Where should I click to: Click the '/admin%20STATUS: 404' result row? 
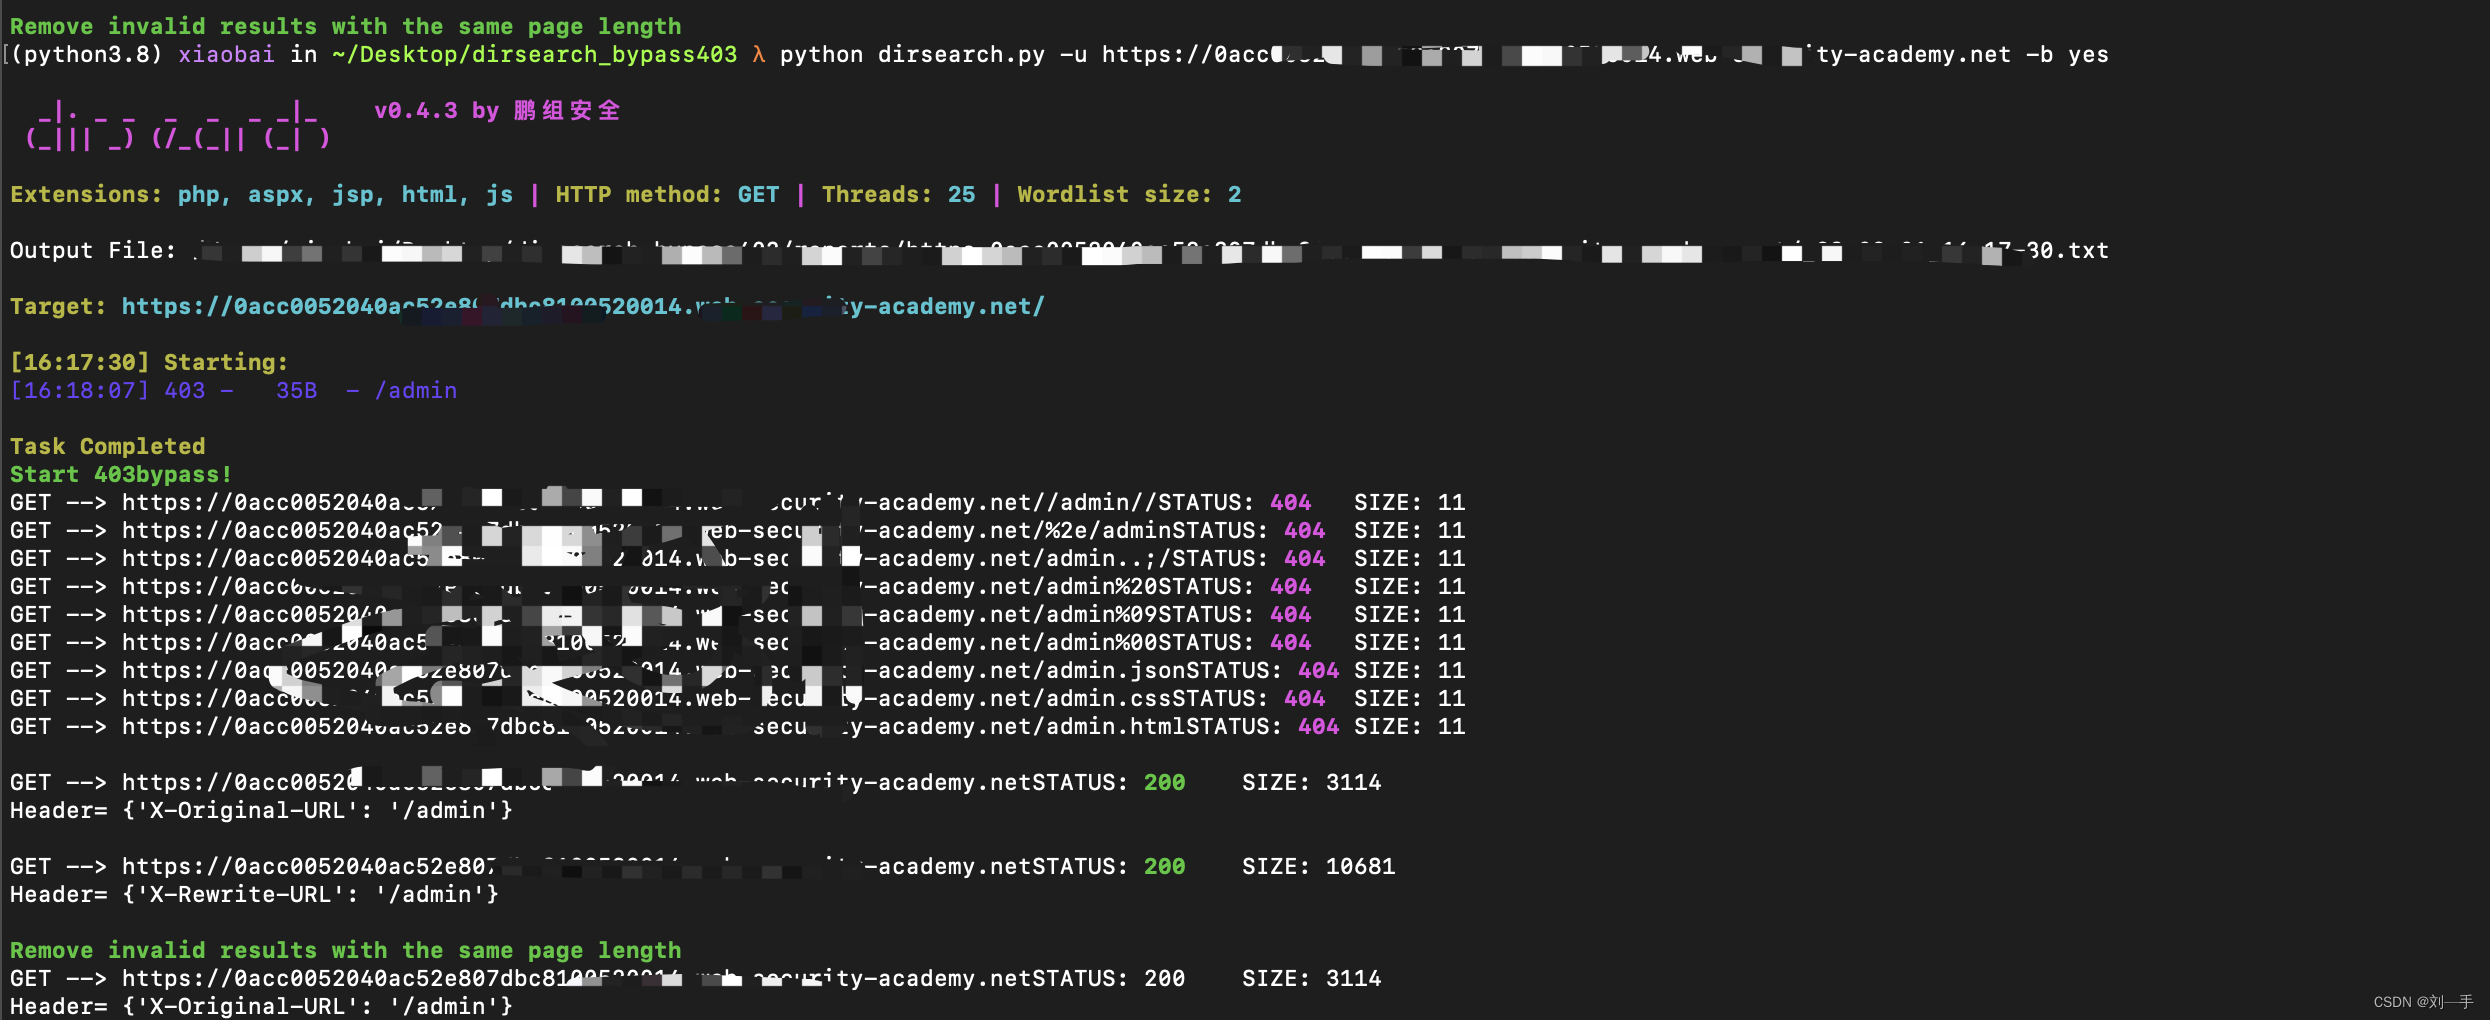737,587
